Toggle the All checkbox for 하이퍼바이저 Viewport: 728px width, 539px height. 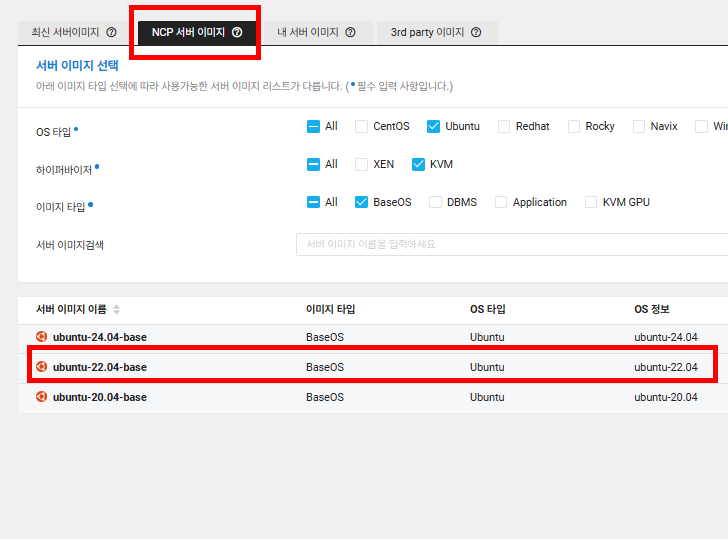(313, 164)
